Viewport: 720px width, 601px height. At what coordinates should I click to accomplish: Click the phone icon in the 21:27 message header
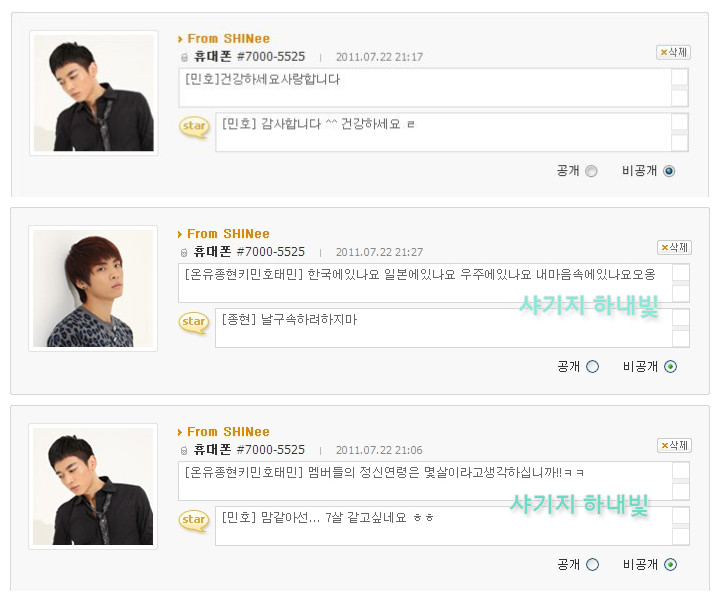[x=184, y=253]
